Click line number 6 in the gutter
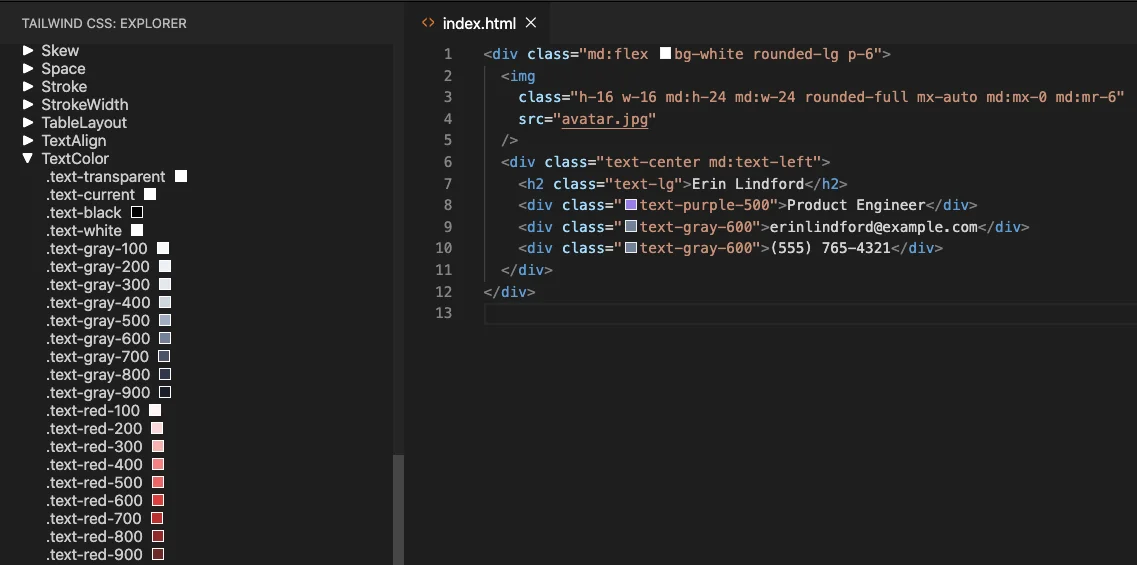Viewport: 1137px width, 565px height. coord(447,162)
